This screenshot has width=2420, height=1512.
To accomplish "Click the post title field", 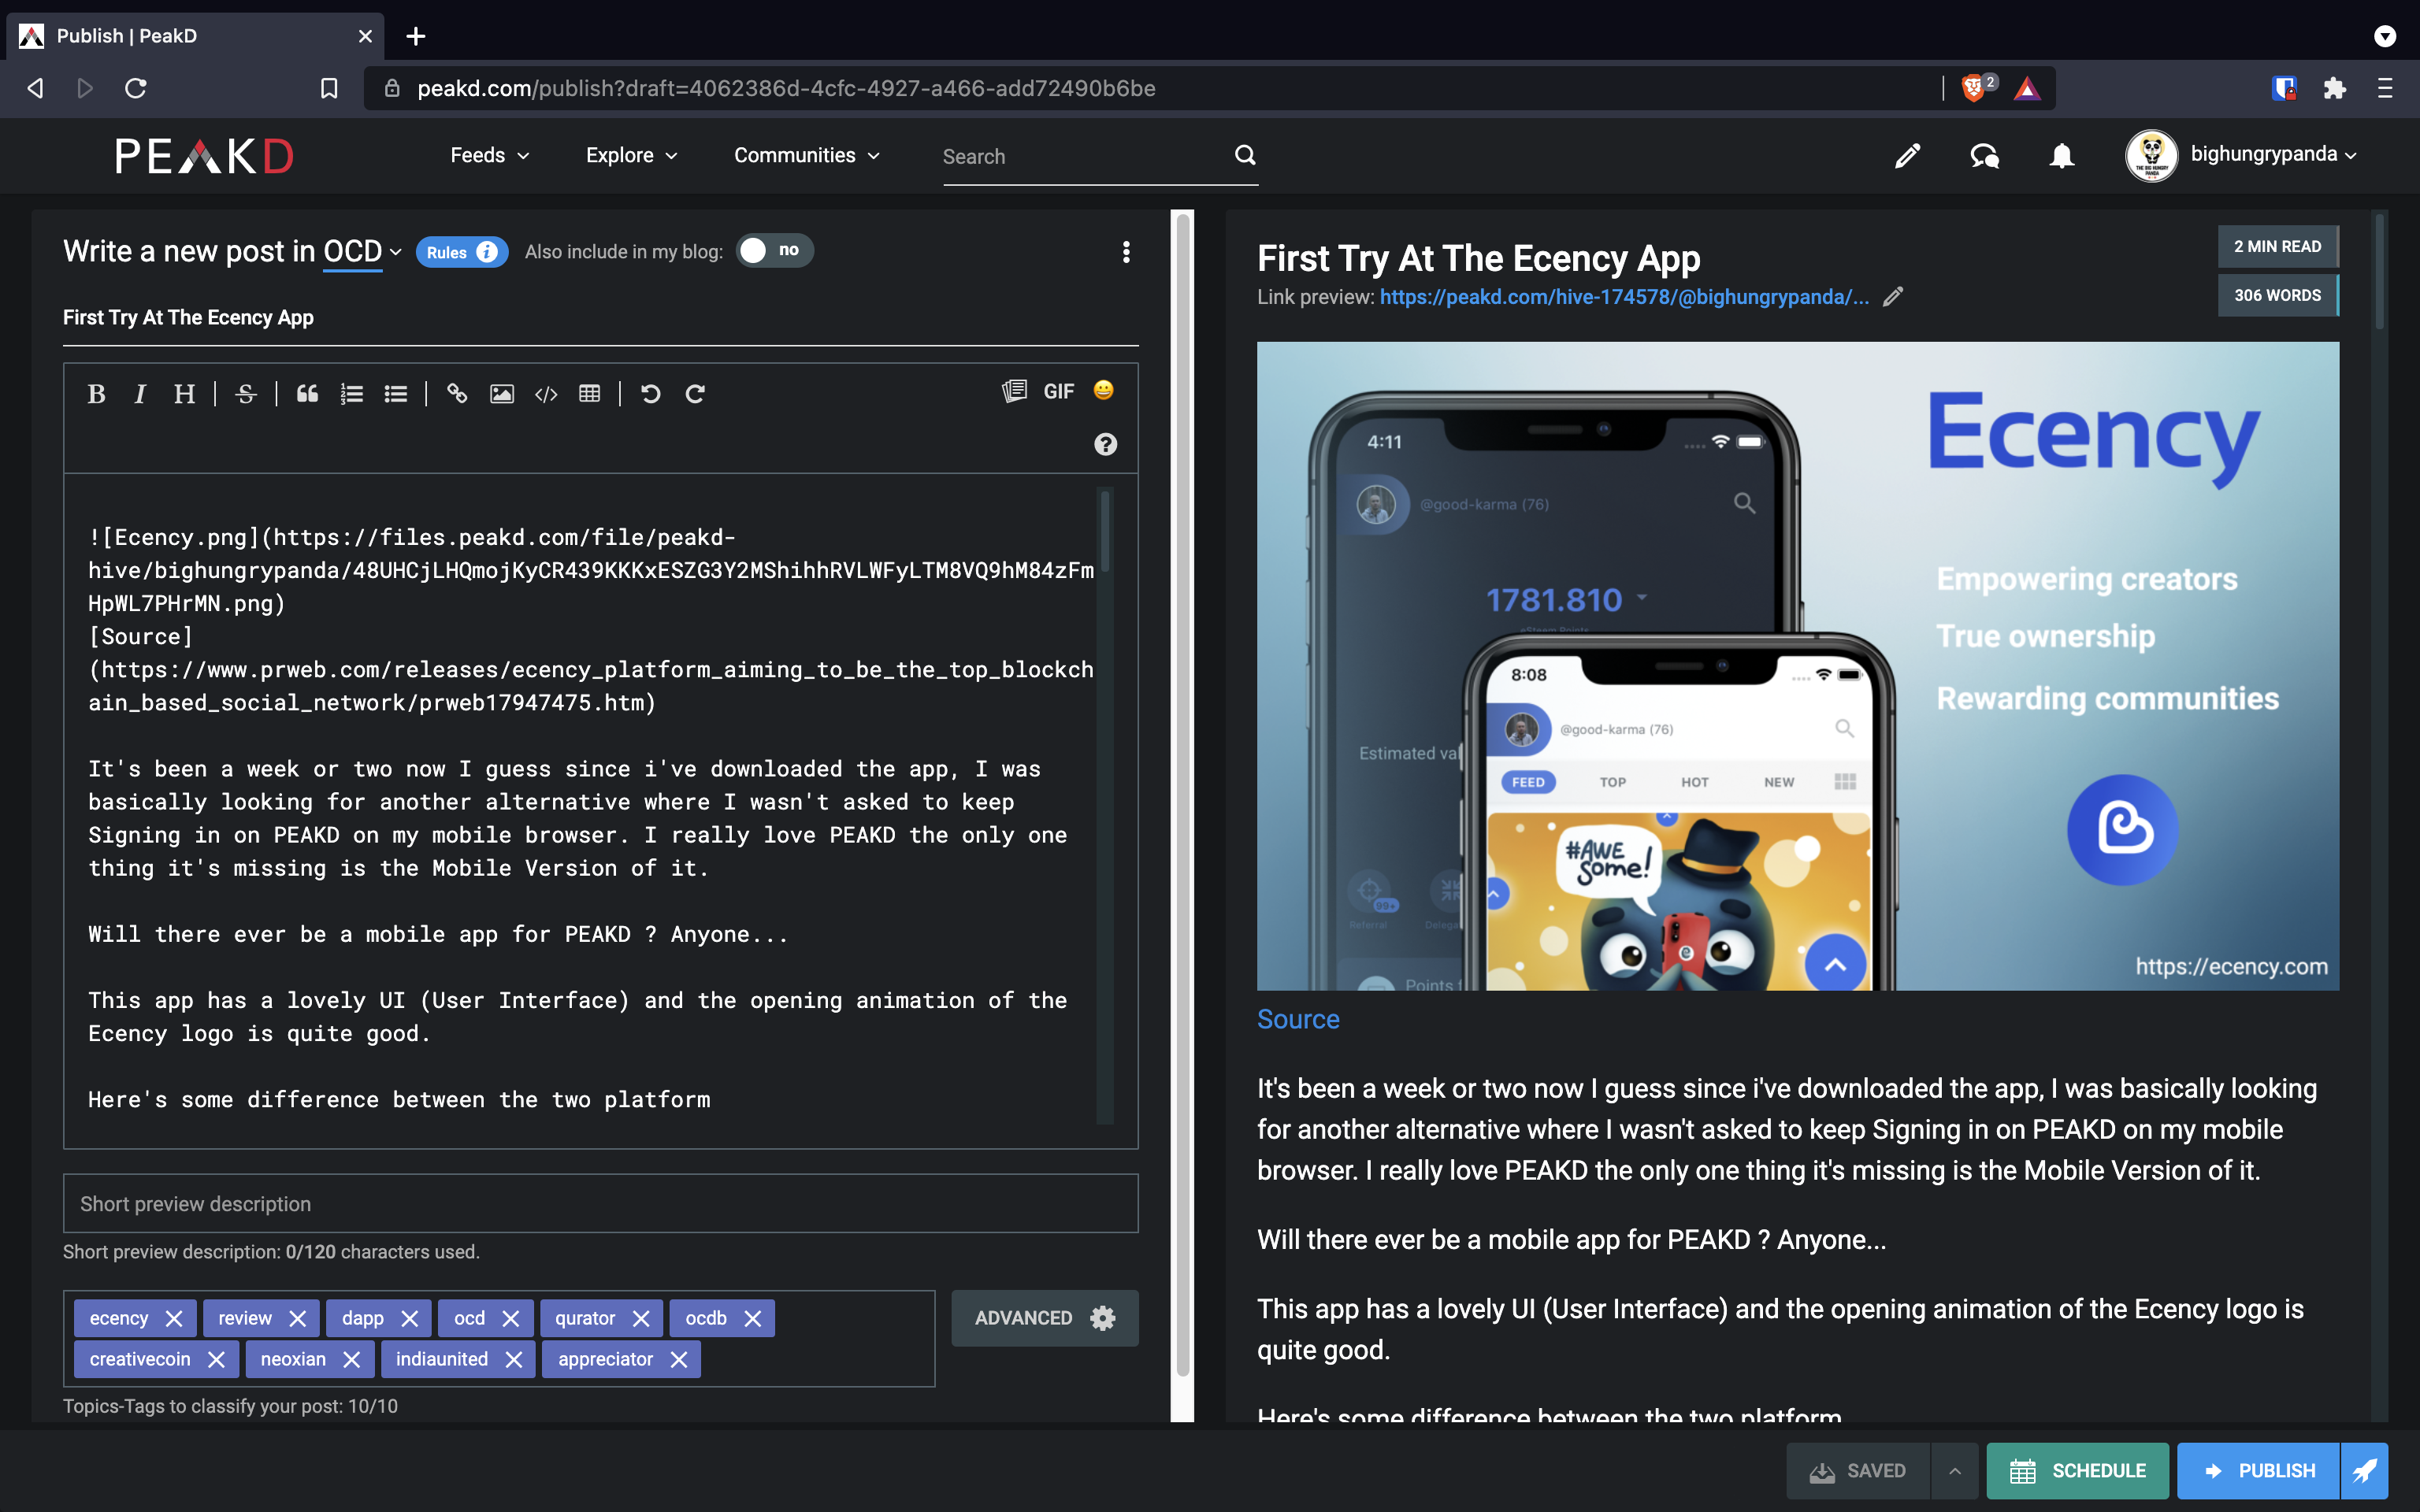I will 600,318.
